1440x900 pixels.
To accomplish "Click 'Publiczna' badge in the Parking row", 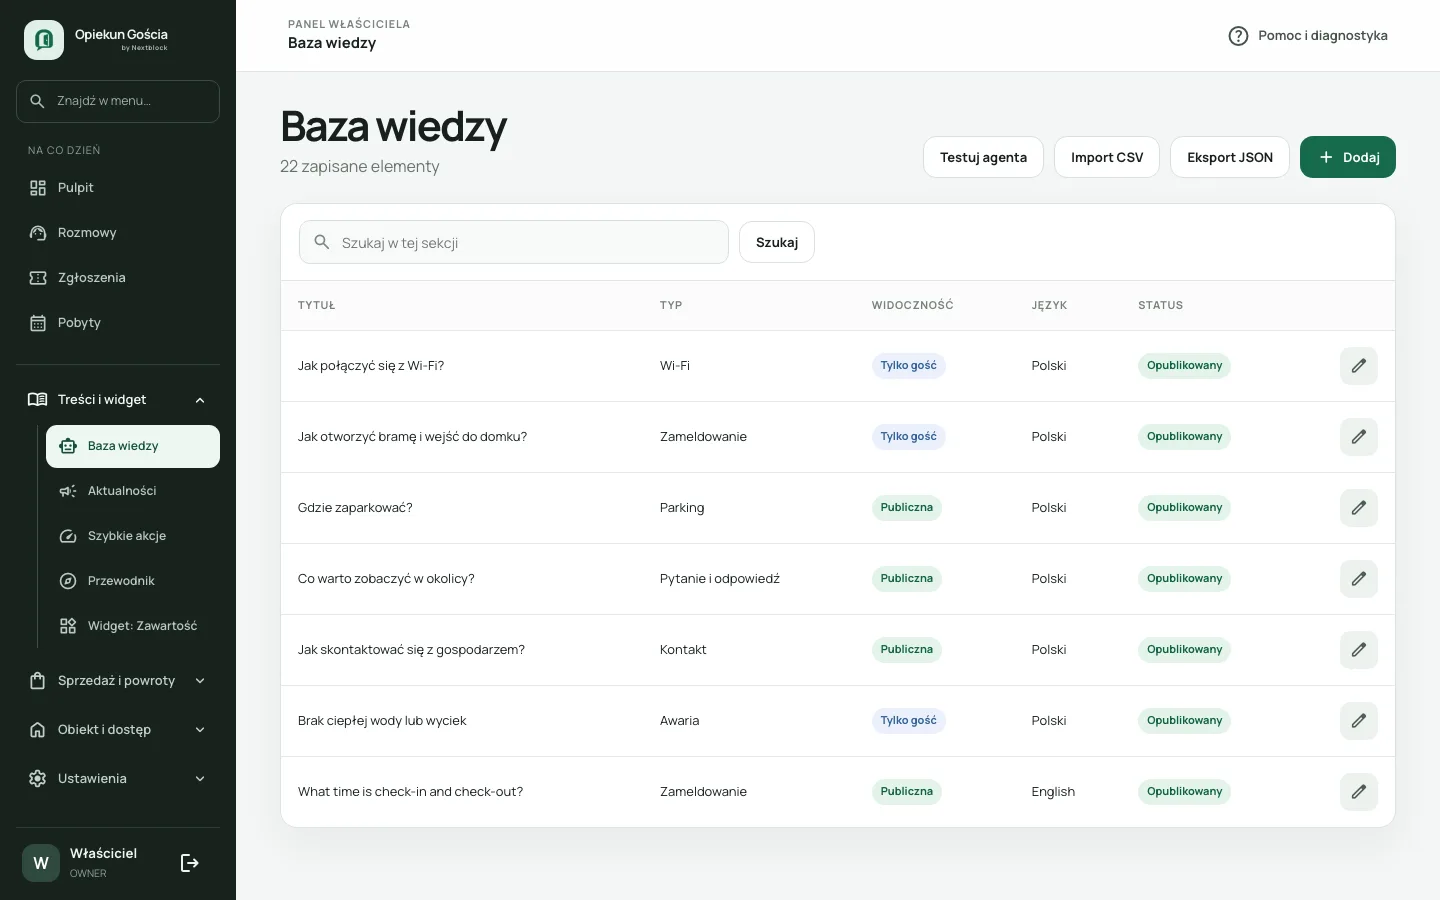I will click(x=907, y=508).
